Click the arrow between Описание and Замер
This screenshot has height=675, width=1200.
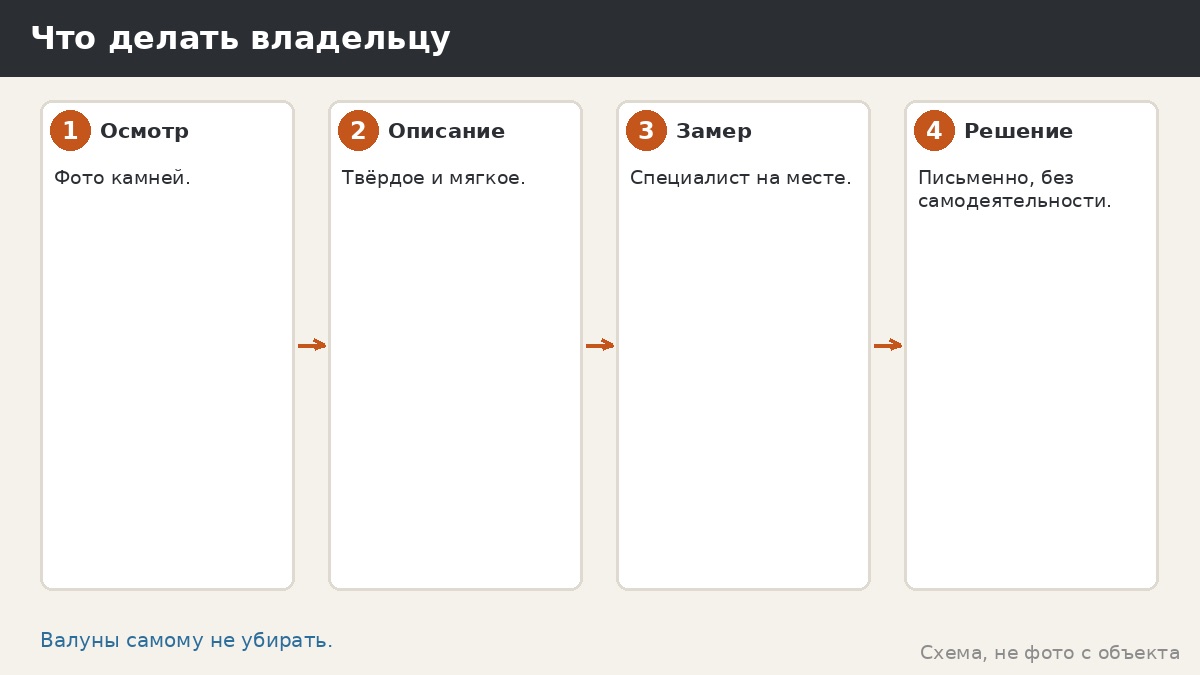click(600, 345)
